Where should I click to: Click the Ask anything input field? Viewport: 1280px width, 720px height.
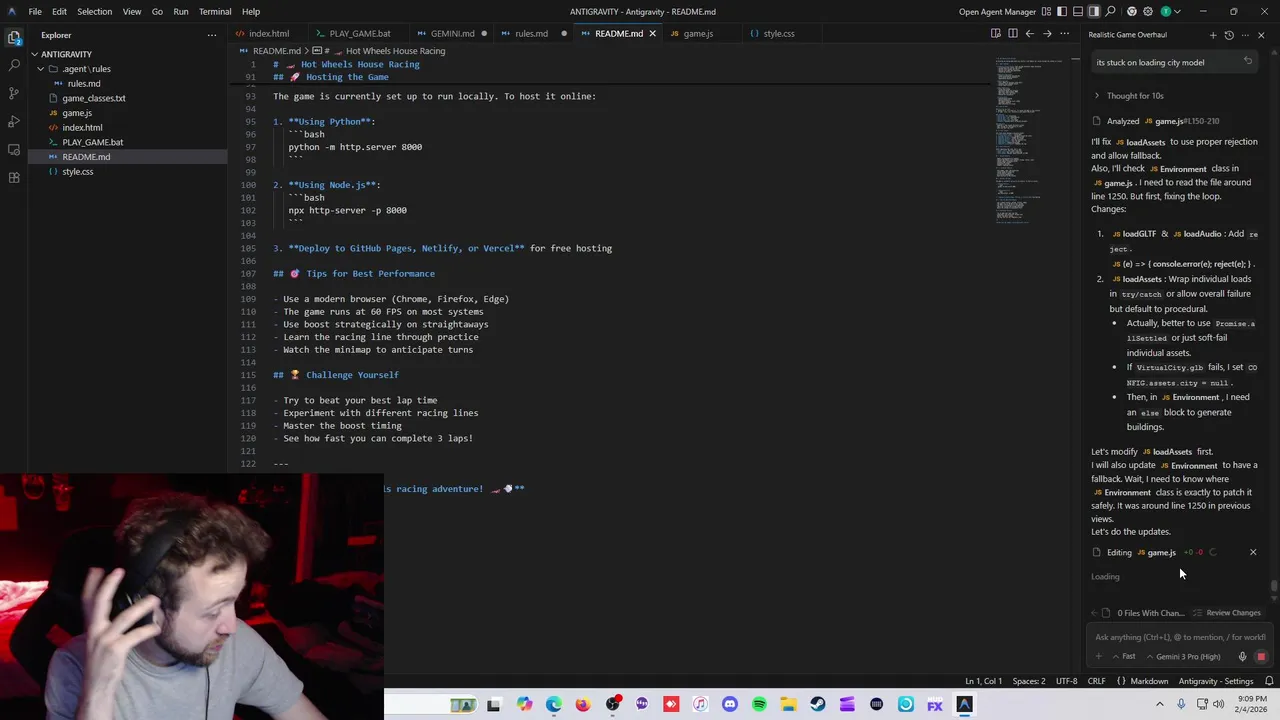coord(1179,637)
